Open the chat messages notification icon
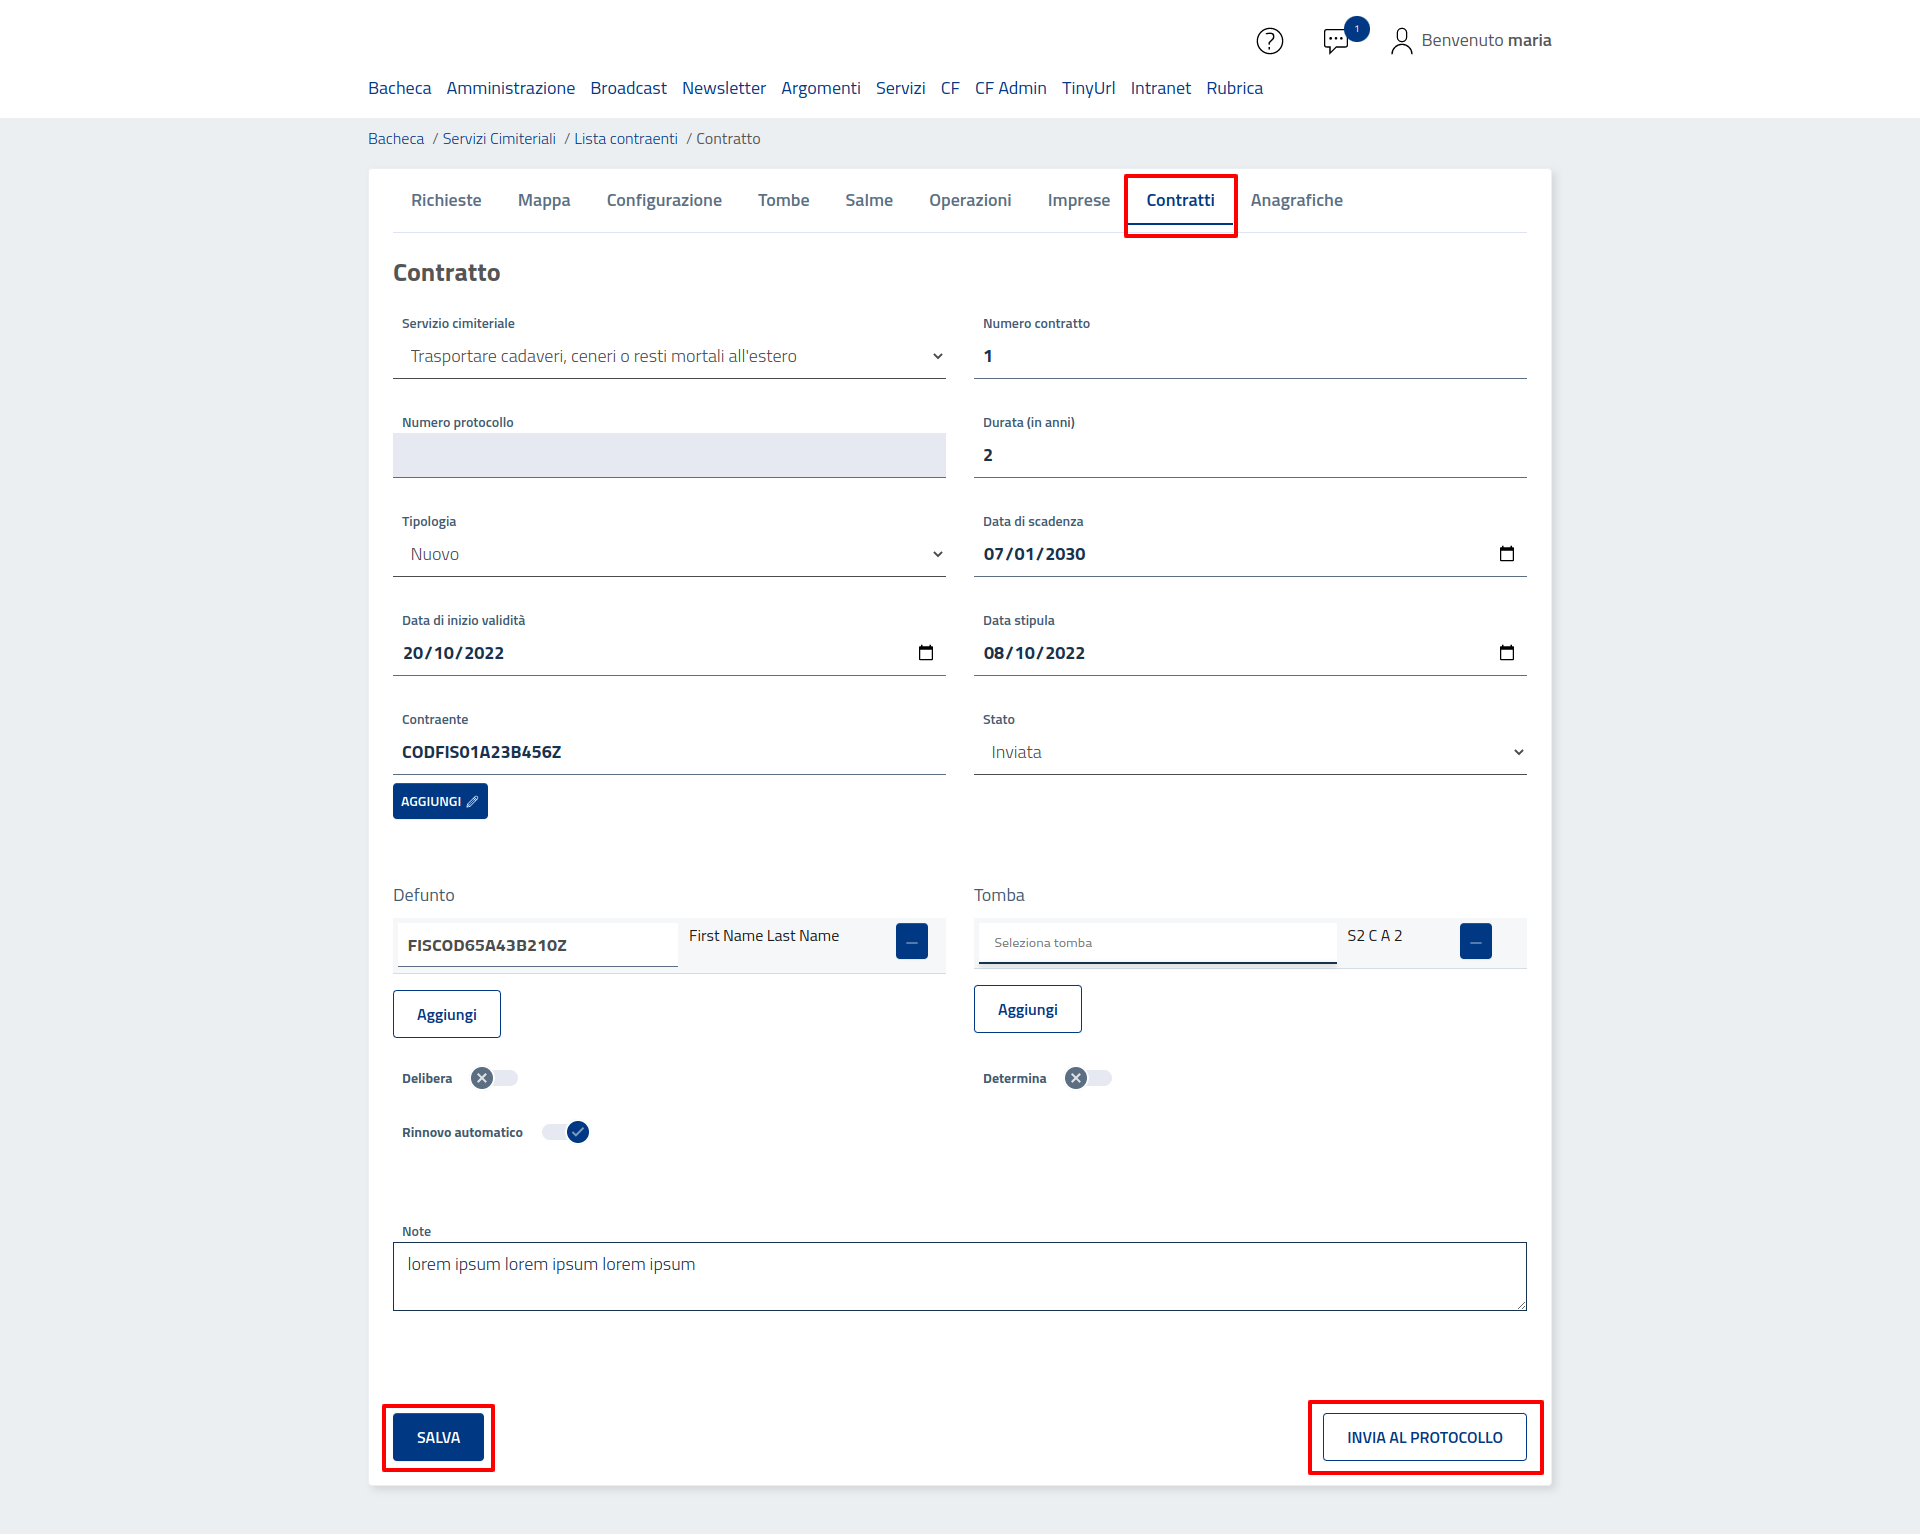The height and width of the screenshot is (1535, 1920). (x=1336, y=41)
